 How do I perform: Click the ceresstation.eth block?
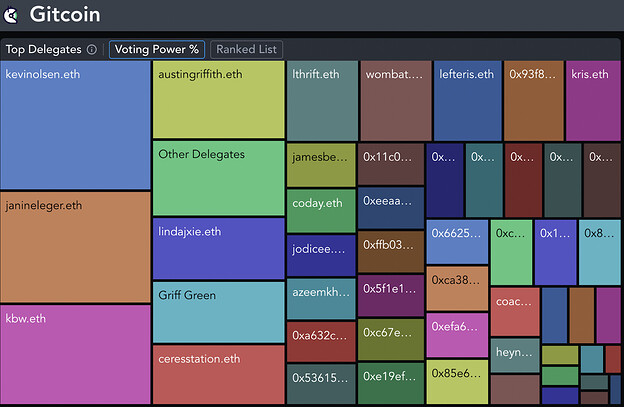click(x=218, y=374)
